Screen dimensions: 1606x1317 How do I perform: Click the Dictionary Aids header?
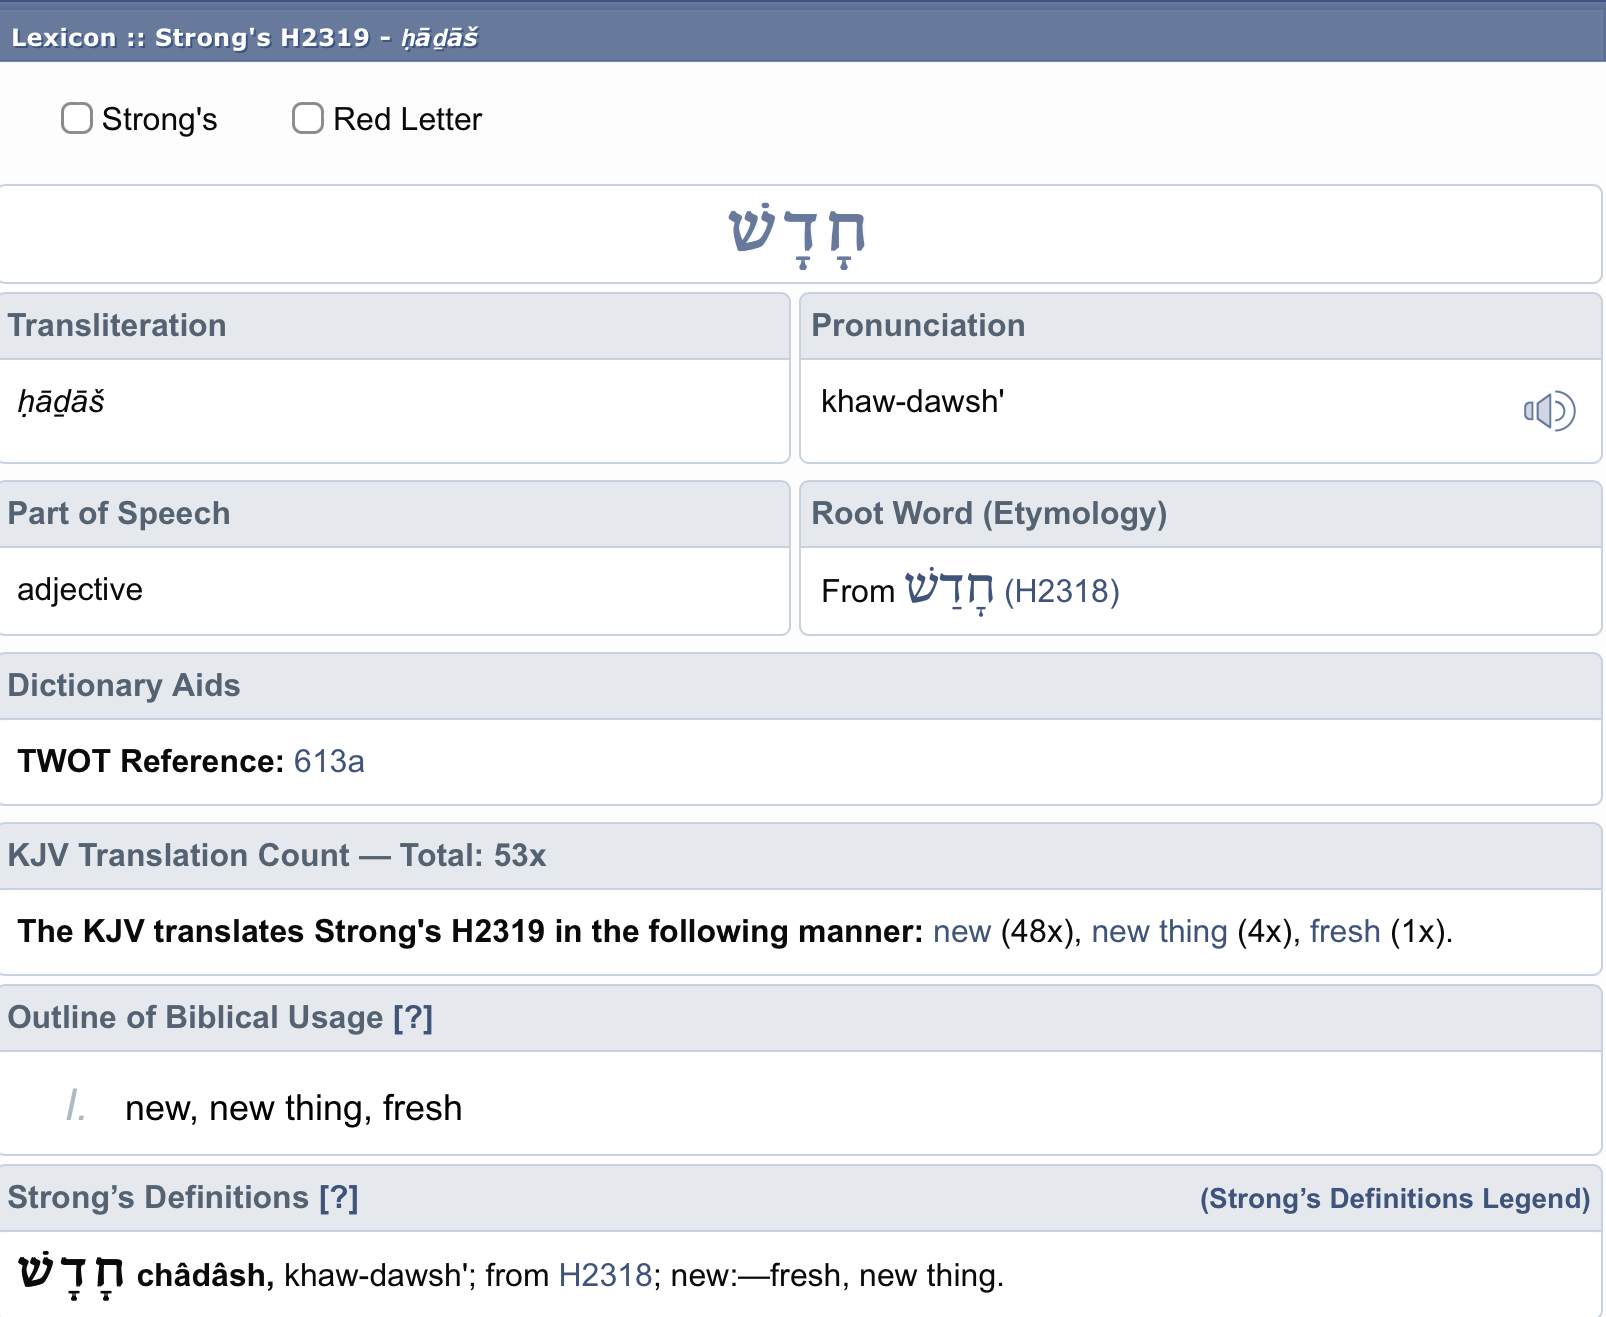(x=801, y=686)
